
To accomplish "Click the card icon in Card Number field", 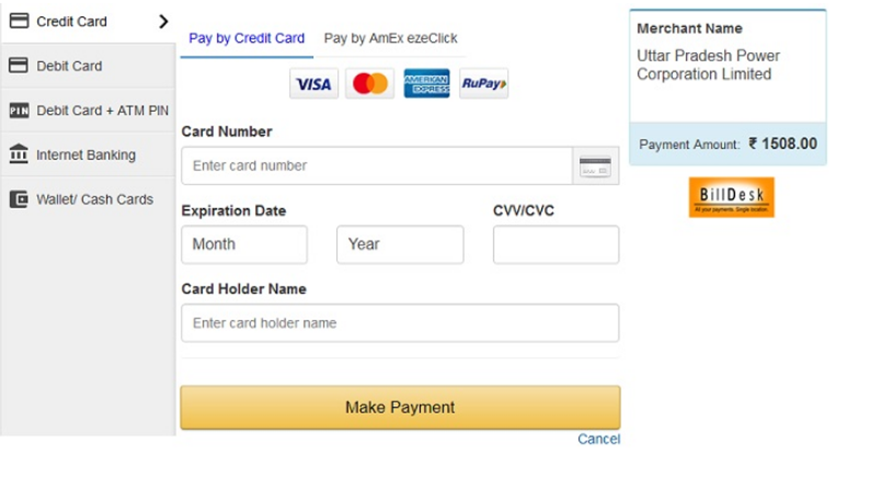I will (x=596, y=167).
